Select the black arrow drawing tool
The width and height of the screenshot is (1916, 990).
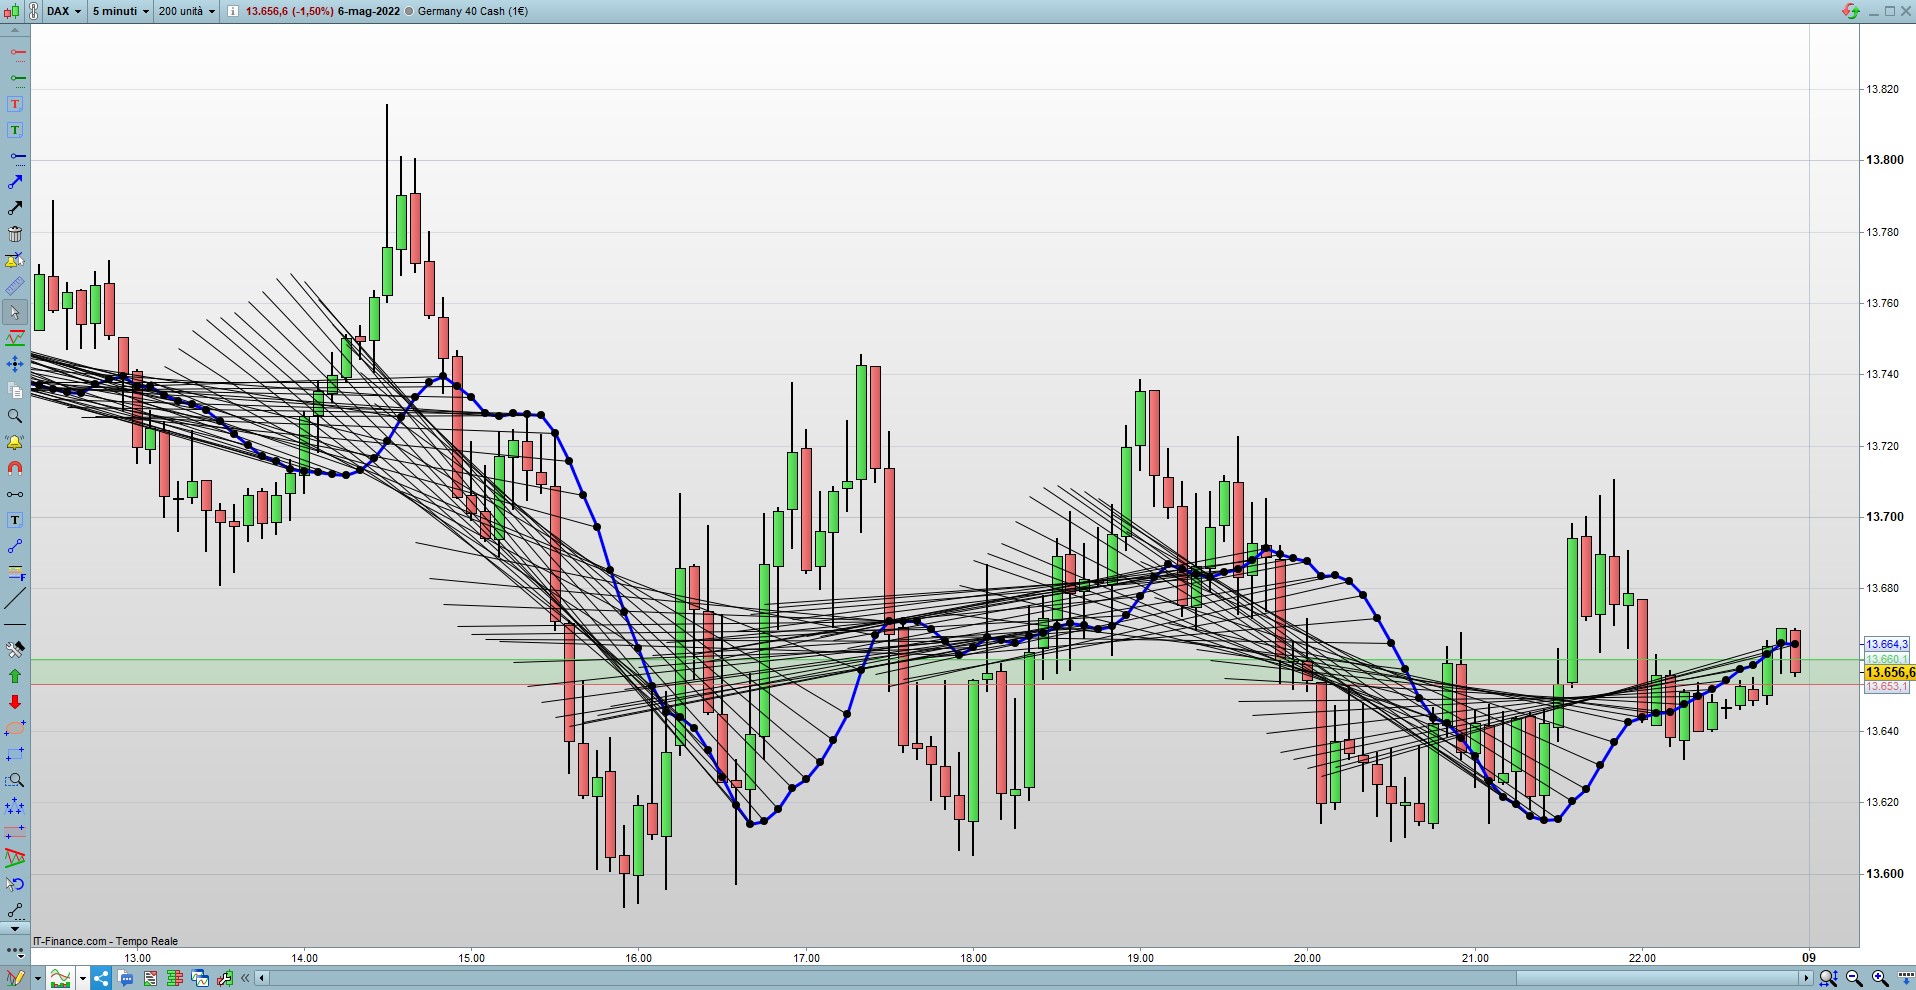pos(15,208)
